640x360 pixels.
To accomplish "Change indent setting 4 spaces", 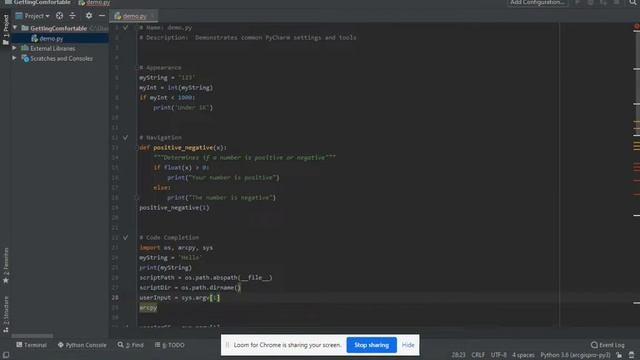I will point(523,355).
